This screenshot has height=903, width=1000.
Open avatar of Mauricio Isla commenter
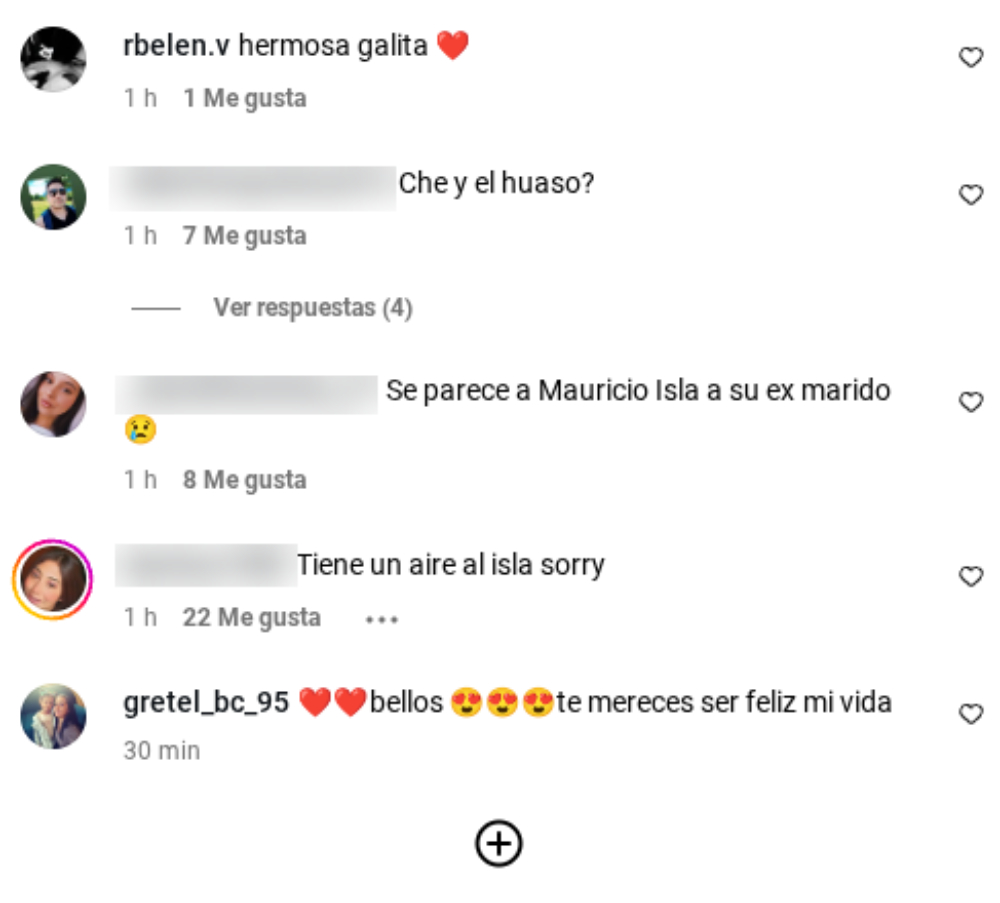coord(53,404)
